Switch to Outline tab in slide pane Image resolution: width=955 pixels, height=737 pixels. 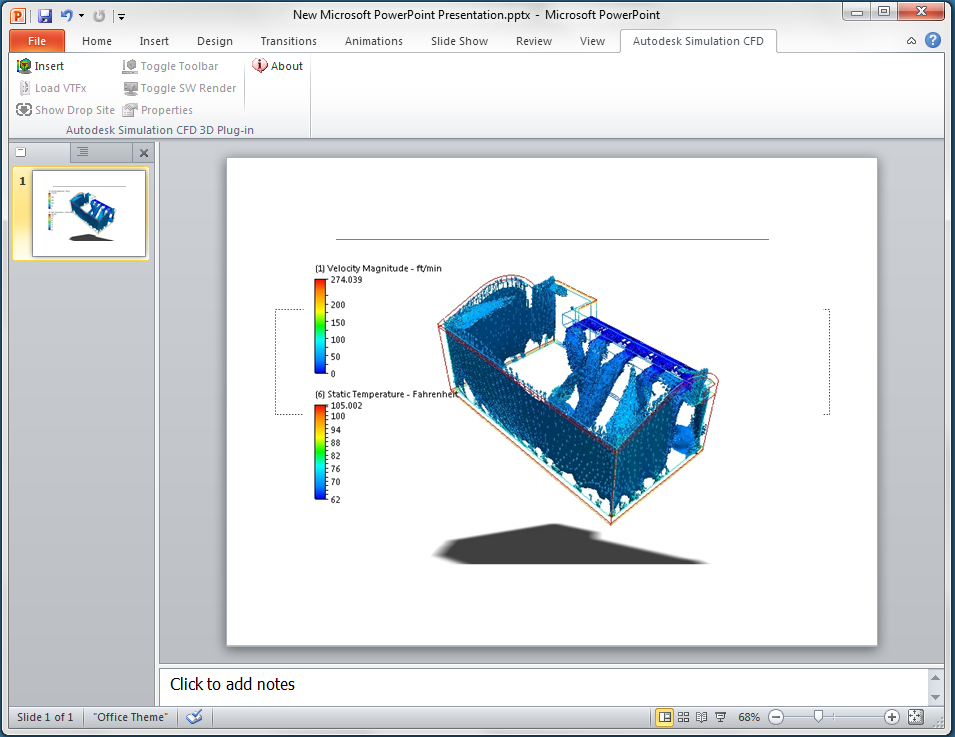83,152
